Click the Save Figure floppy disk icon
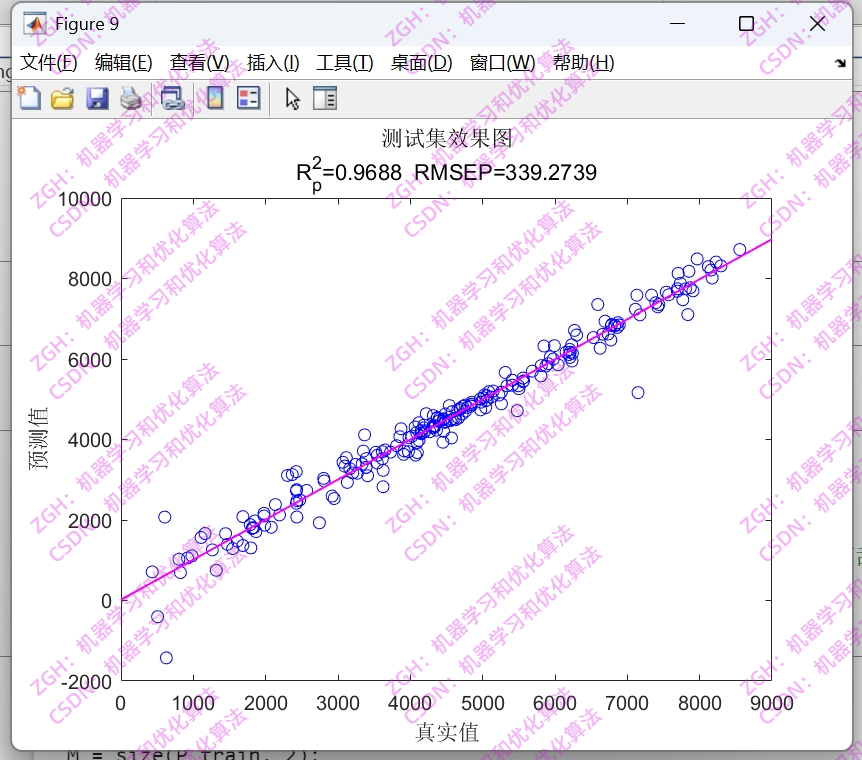 coord(97,99)
